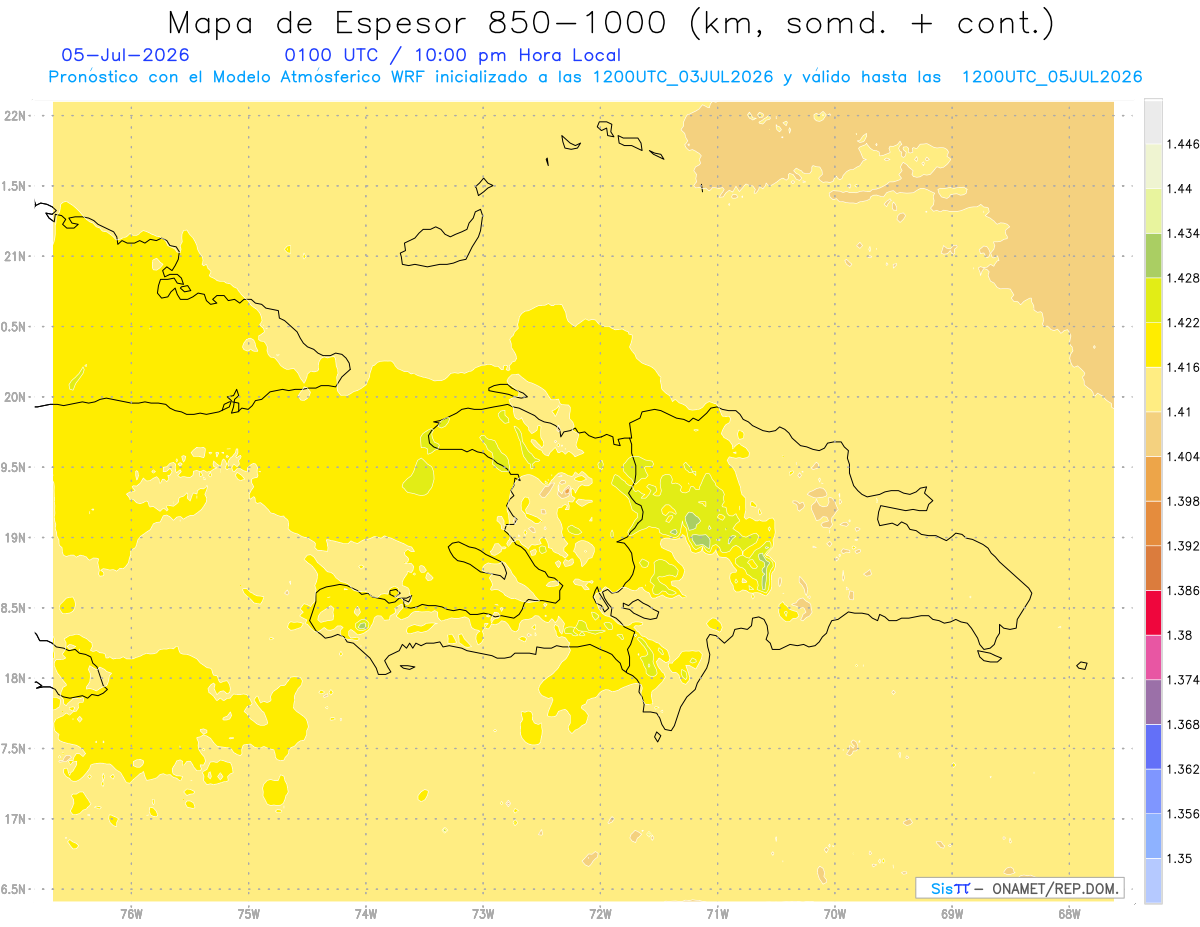
Task: Click the 71W longitude label
Action: coord(718,913)
